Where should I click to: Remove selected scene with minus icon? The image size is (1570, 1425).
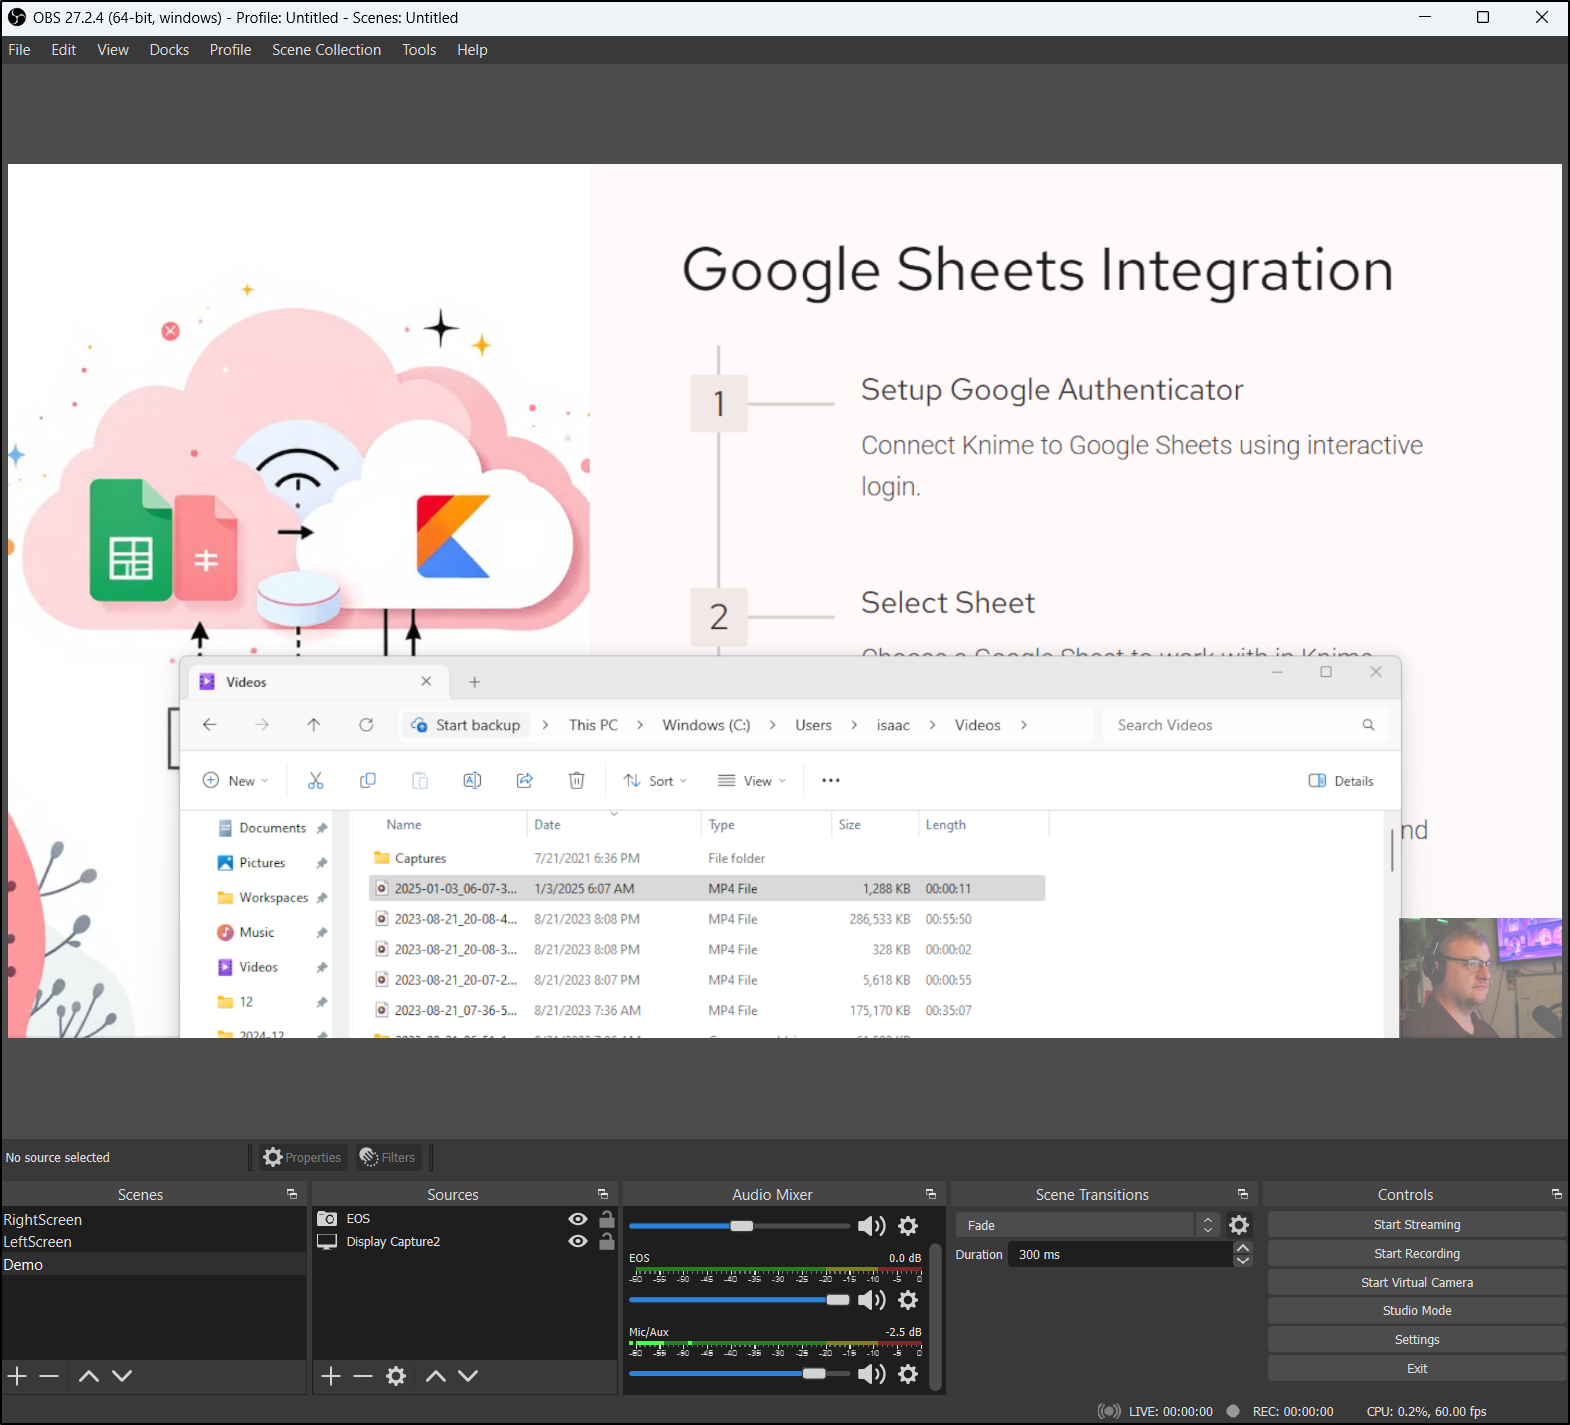[49, 1376]
